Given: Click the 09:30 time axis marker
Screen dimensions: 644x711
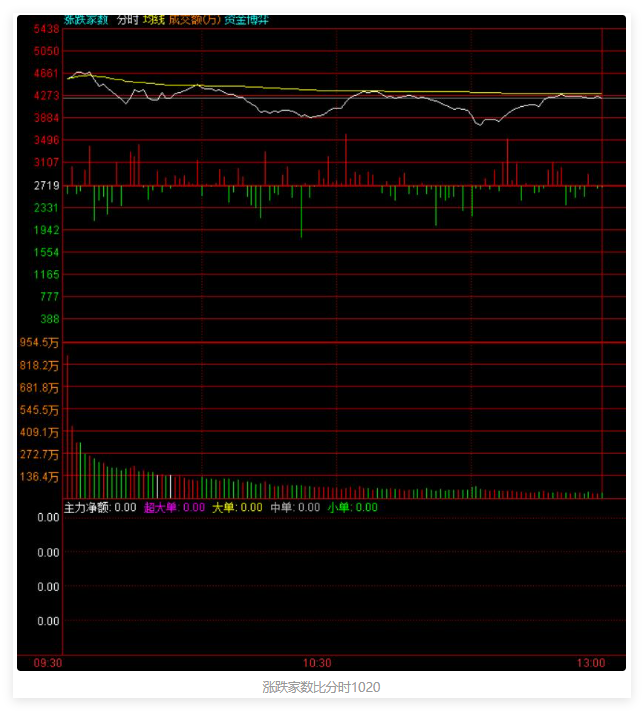Looking at the screenshot, I should pos(48,663).
